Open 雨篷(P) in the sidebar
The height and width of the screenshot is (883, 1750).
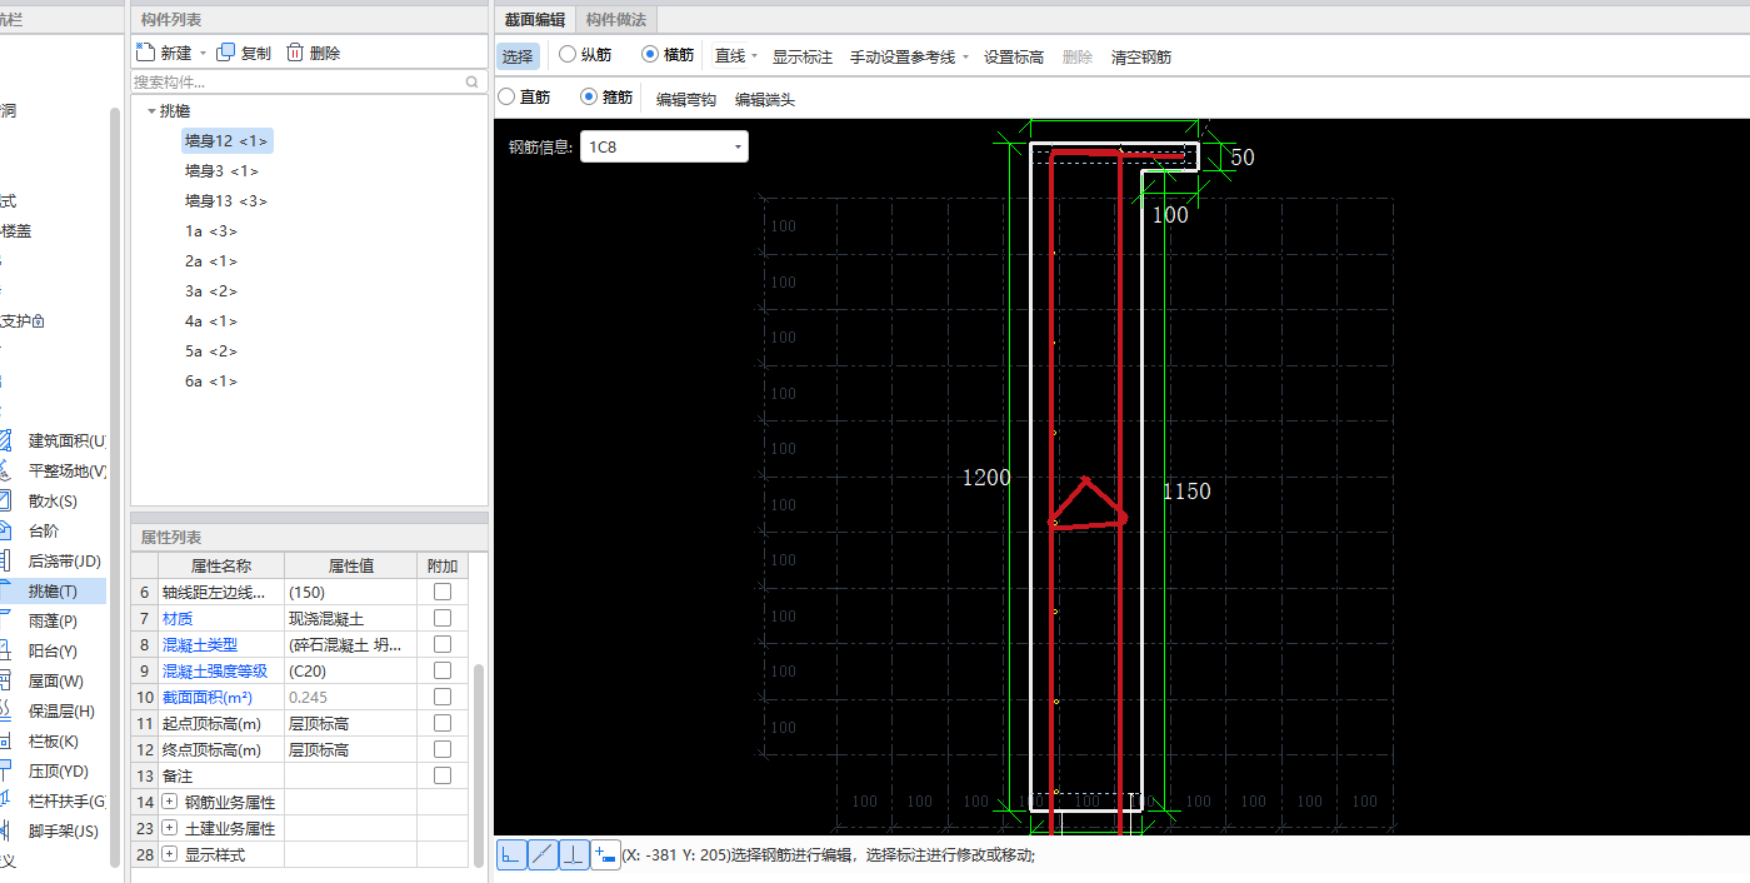coord(52,621)
